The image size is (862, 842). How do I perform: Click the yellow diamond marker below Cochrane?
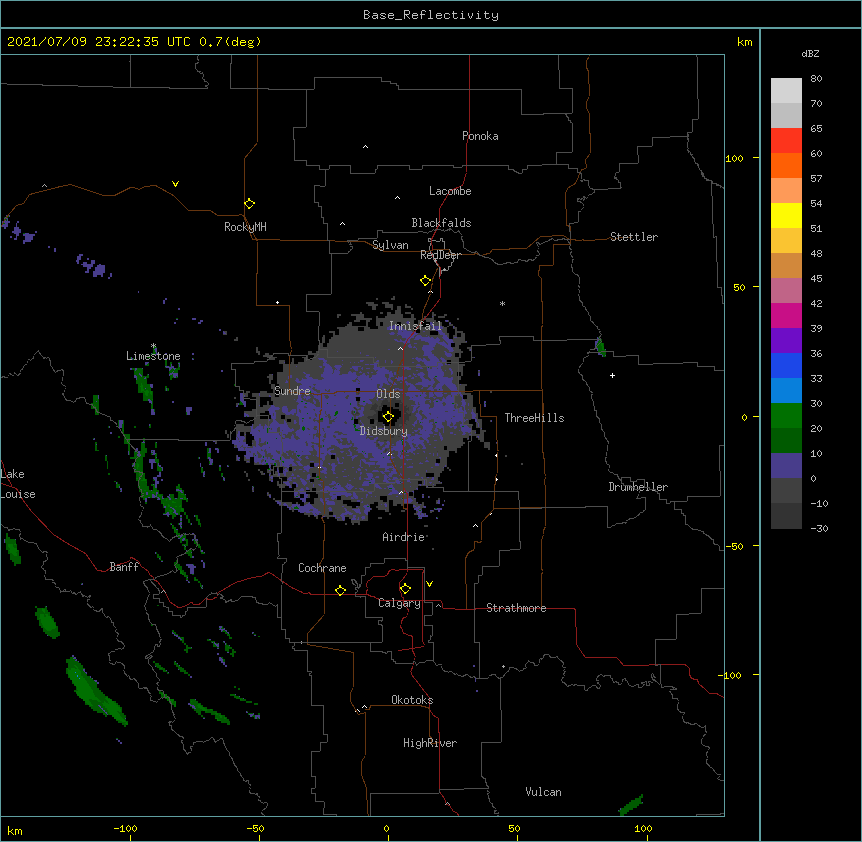[x=340, y=590]
